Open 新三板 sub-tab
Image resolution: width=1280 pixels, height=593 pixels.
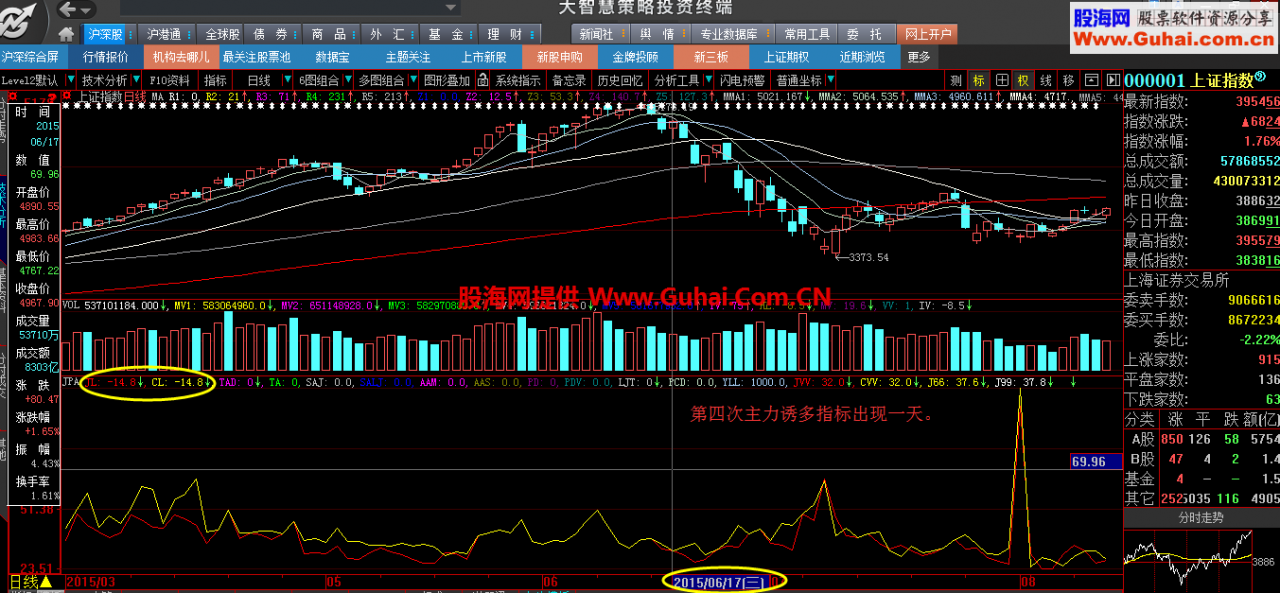(x=711, y=57)
